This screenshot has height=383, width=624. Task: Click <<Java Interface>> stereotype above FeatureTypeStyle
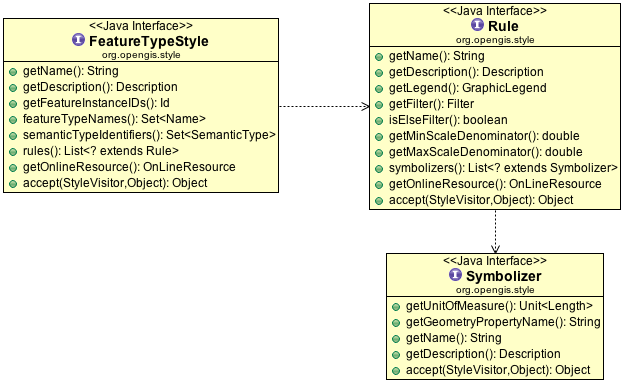(x=141, y=26)
